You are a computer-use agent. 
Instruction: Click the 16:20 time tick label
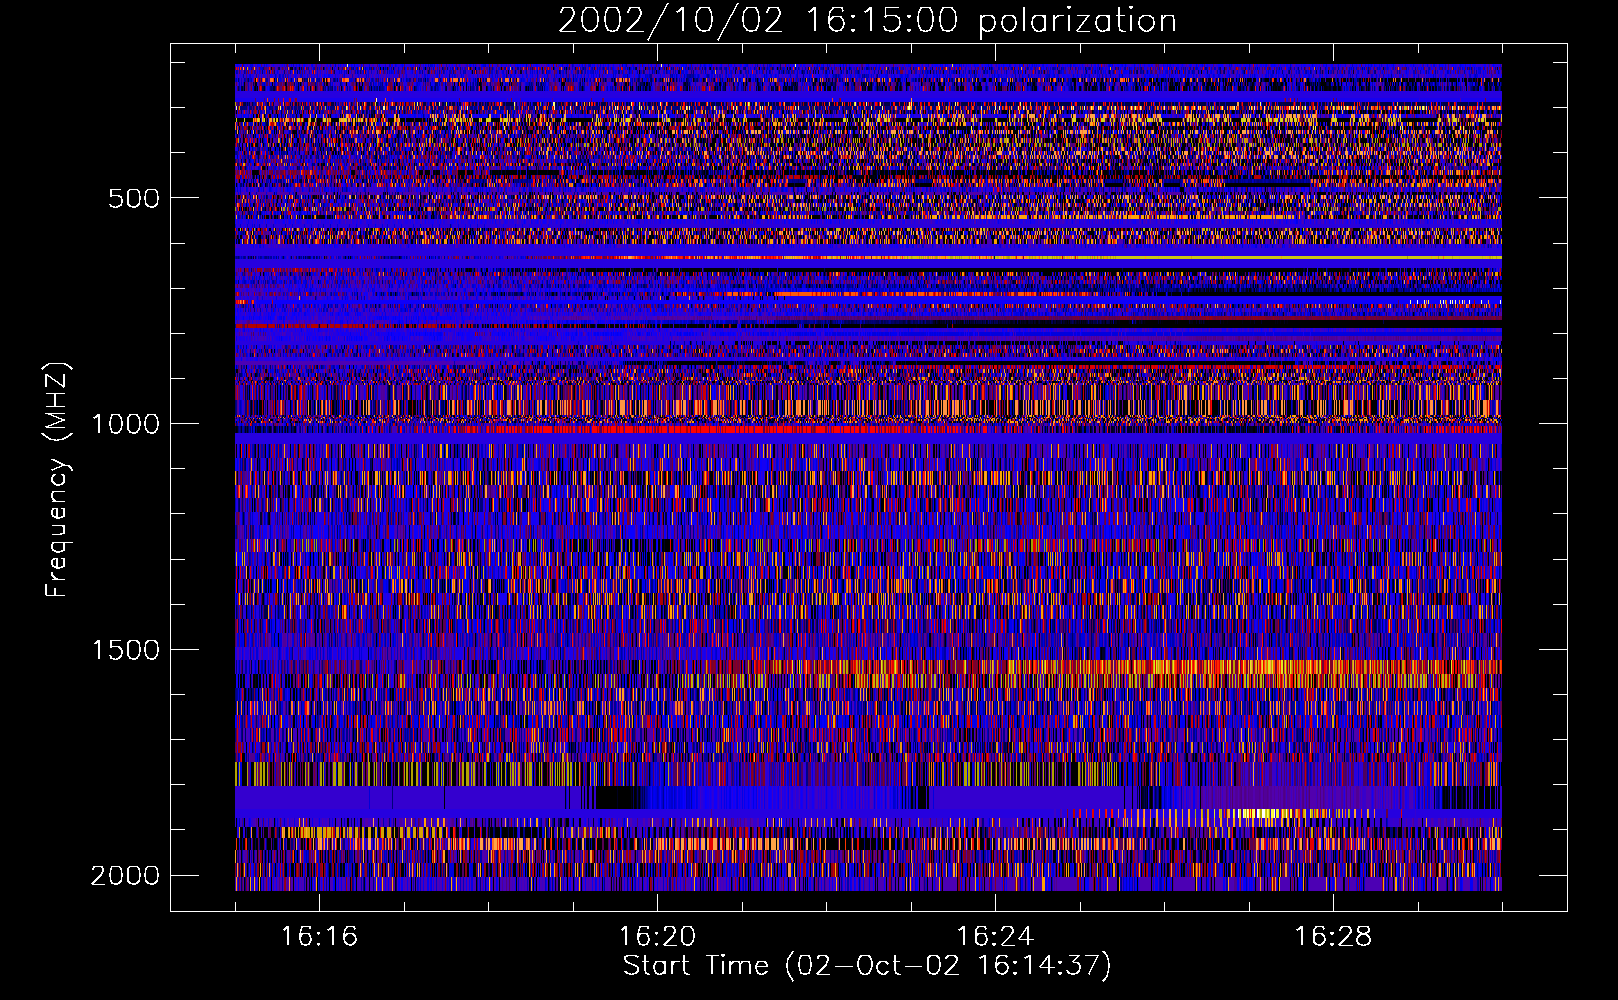pos(657,937)
